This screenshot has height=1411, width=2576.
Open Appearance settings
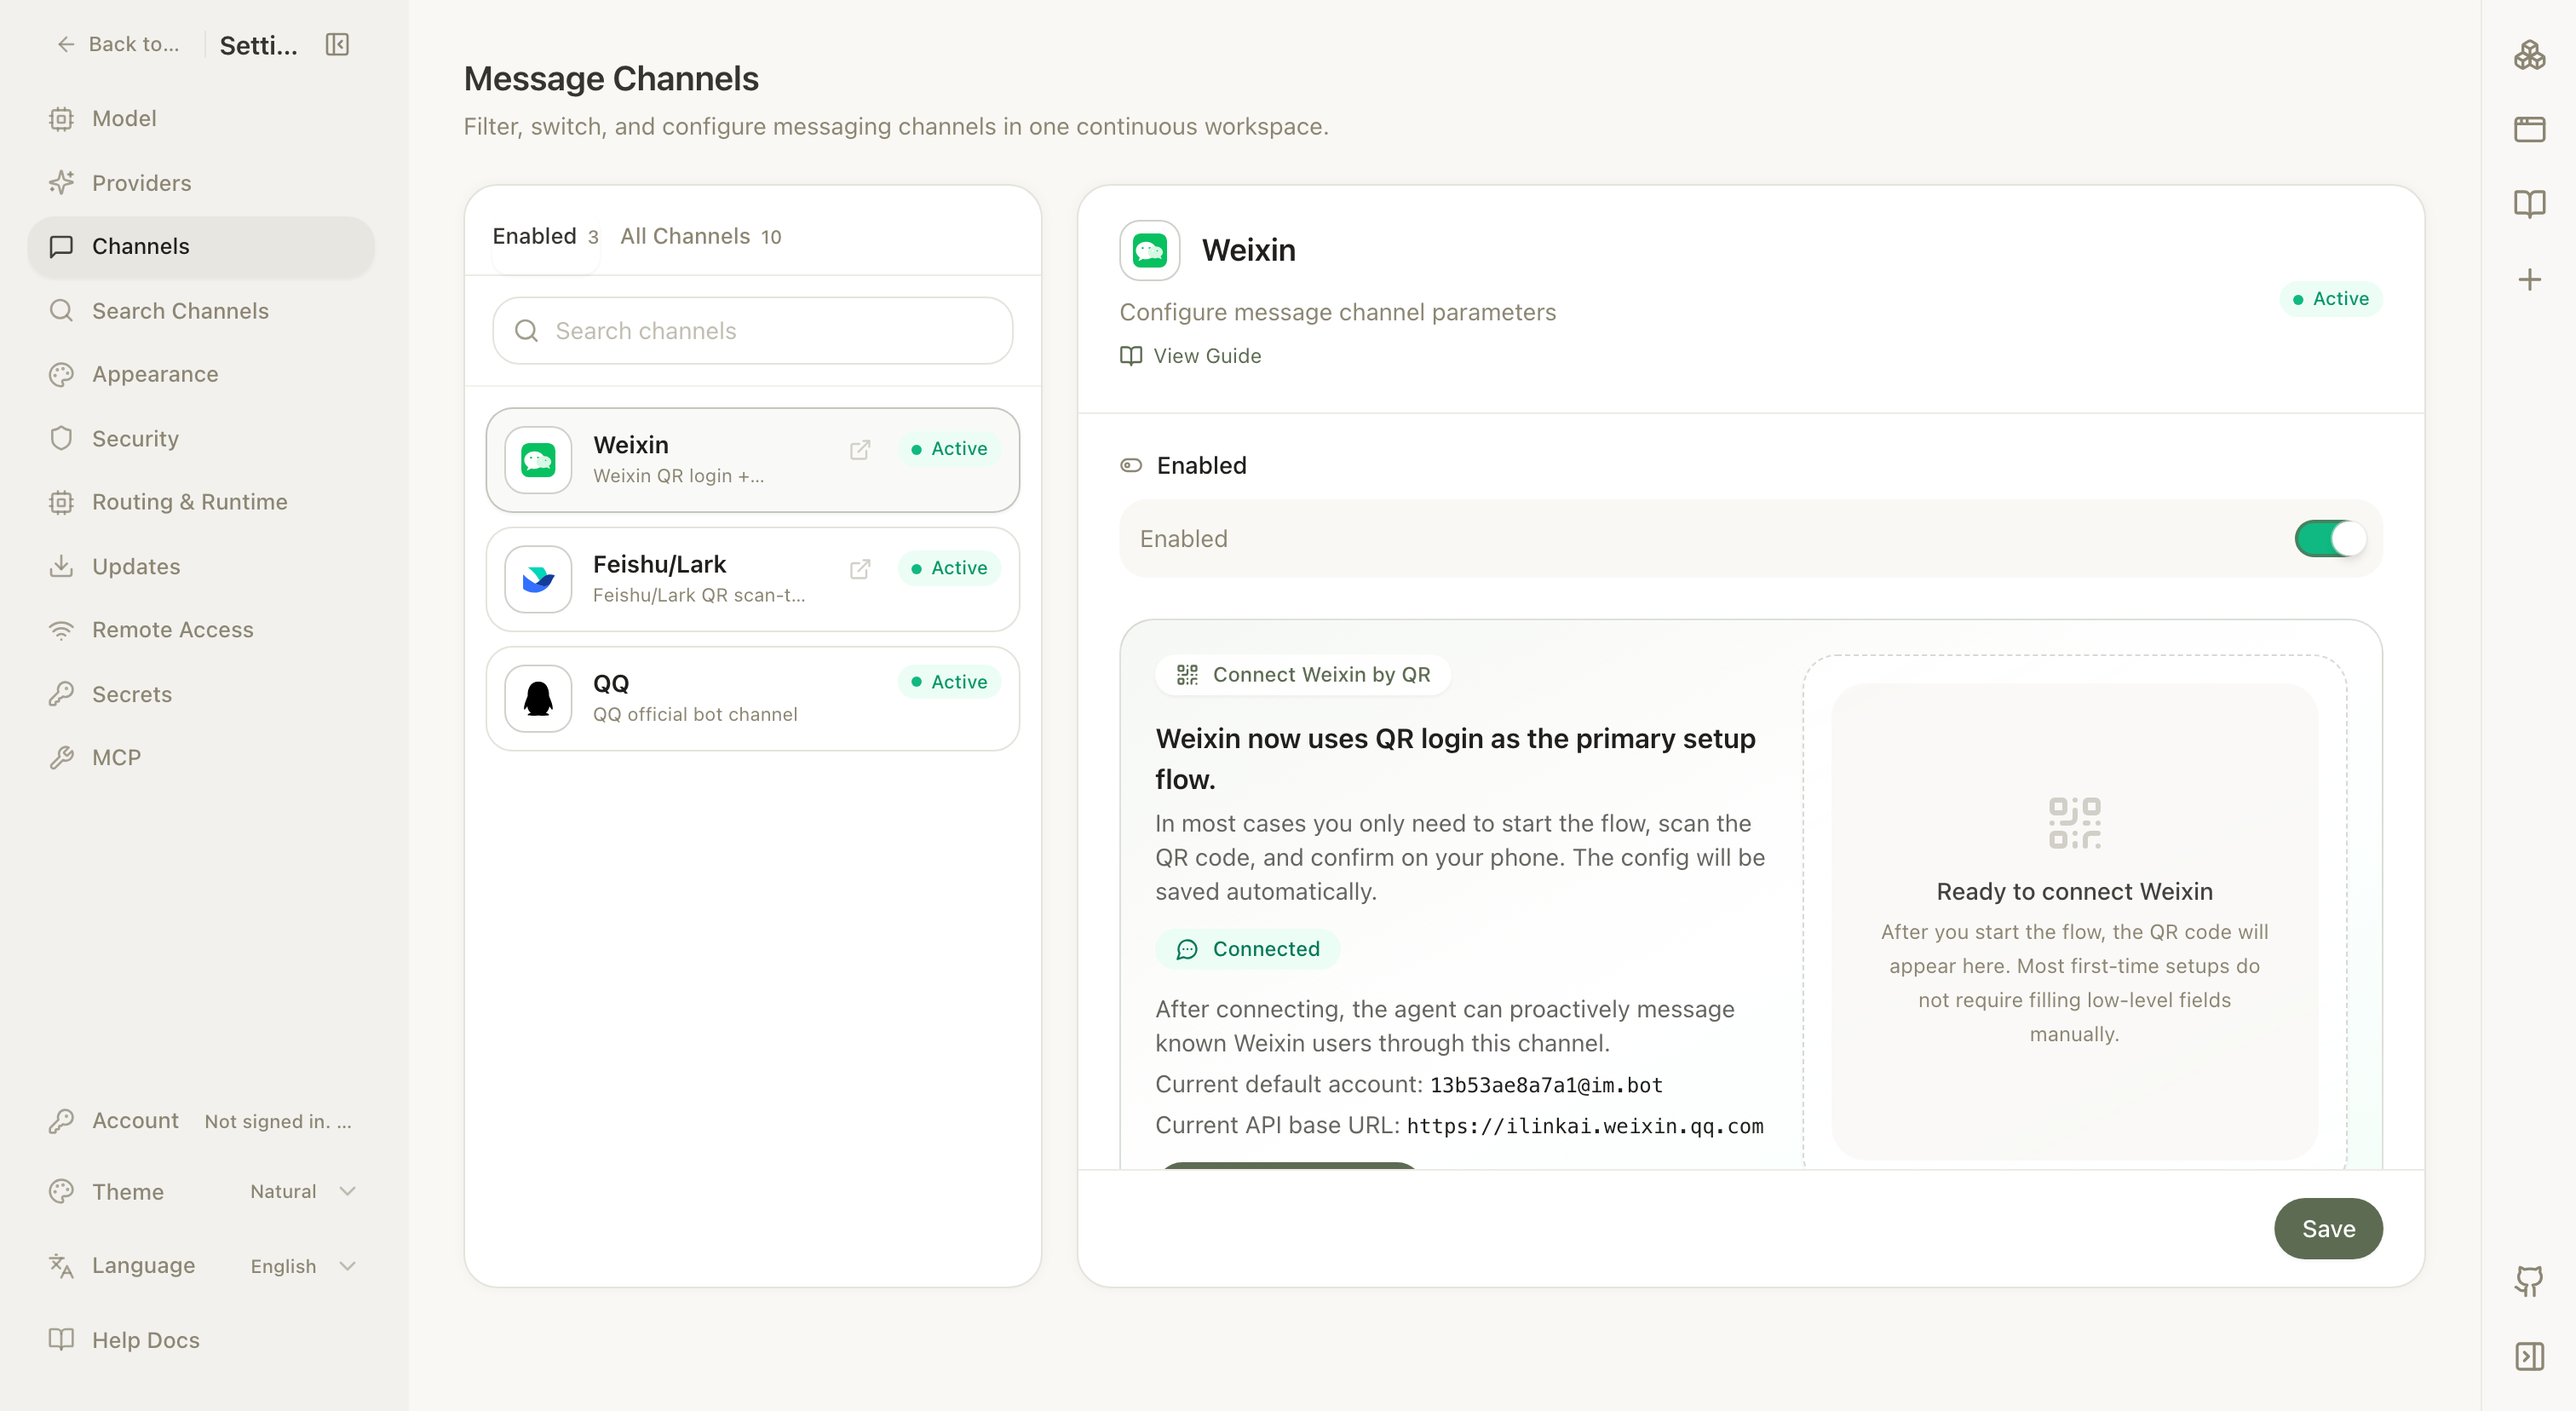[x=200, y=374]
